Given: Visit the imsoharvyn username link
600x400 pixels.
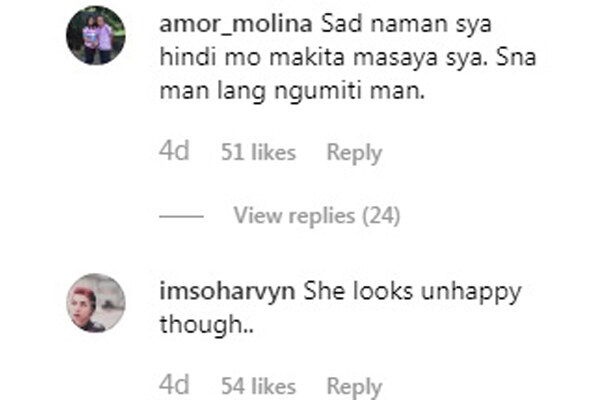Looking at the screenshot, I should [x=227, y=292].
